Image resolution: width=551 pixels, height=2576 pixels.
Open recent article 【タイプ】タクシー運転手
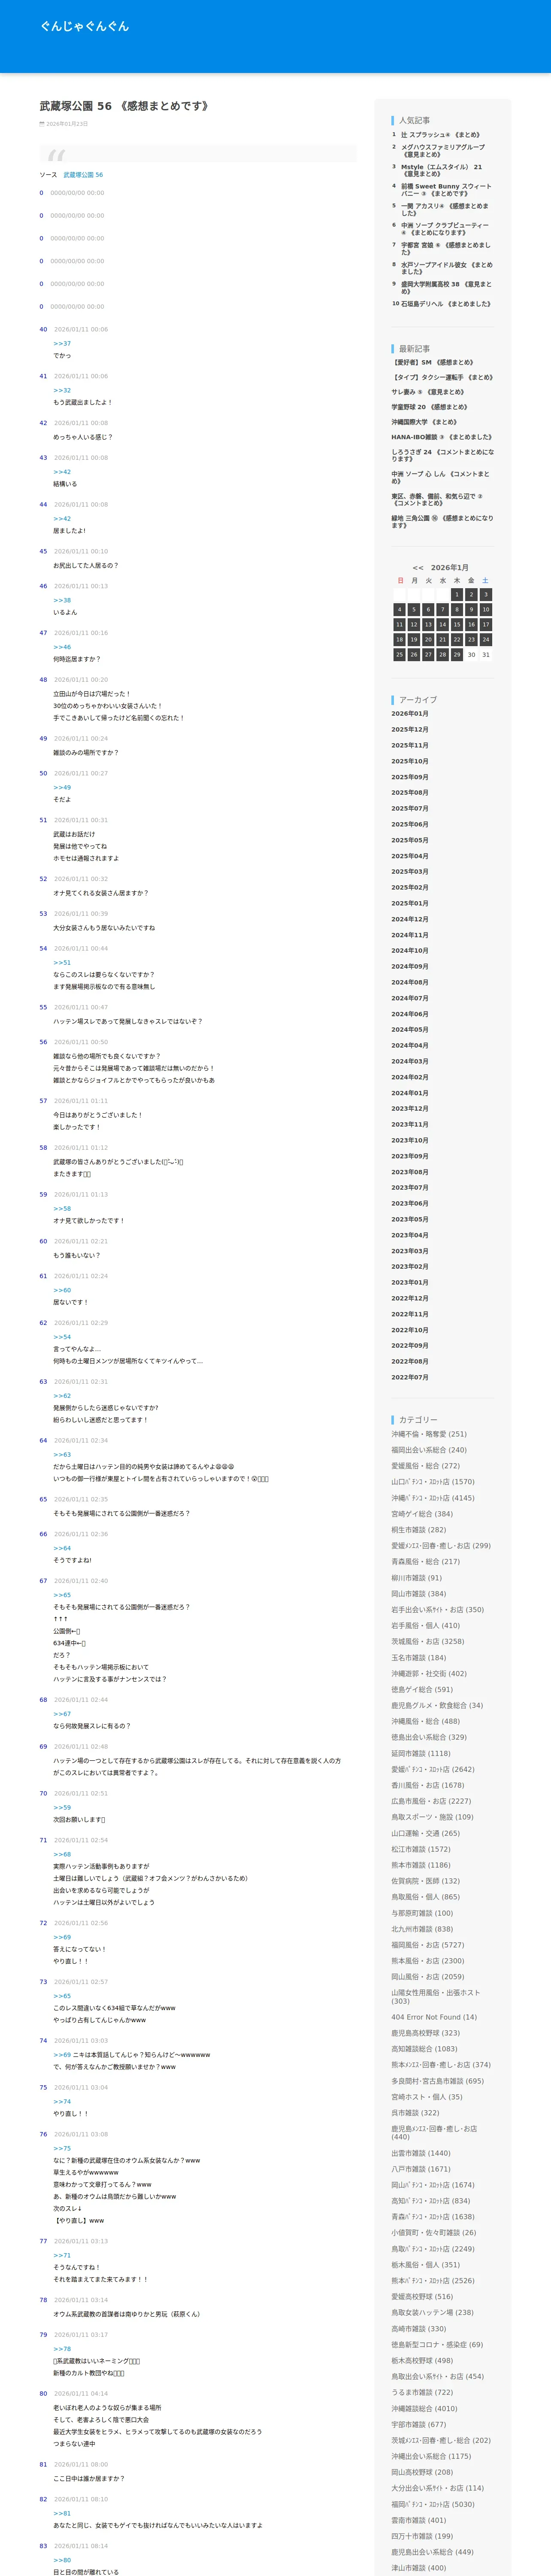(x=442, y=377)
